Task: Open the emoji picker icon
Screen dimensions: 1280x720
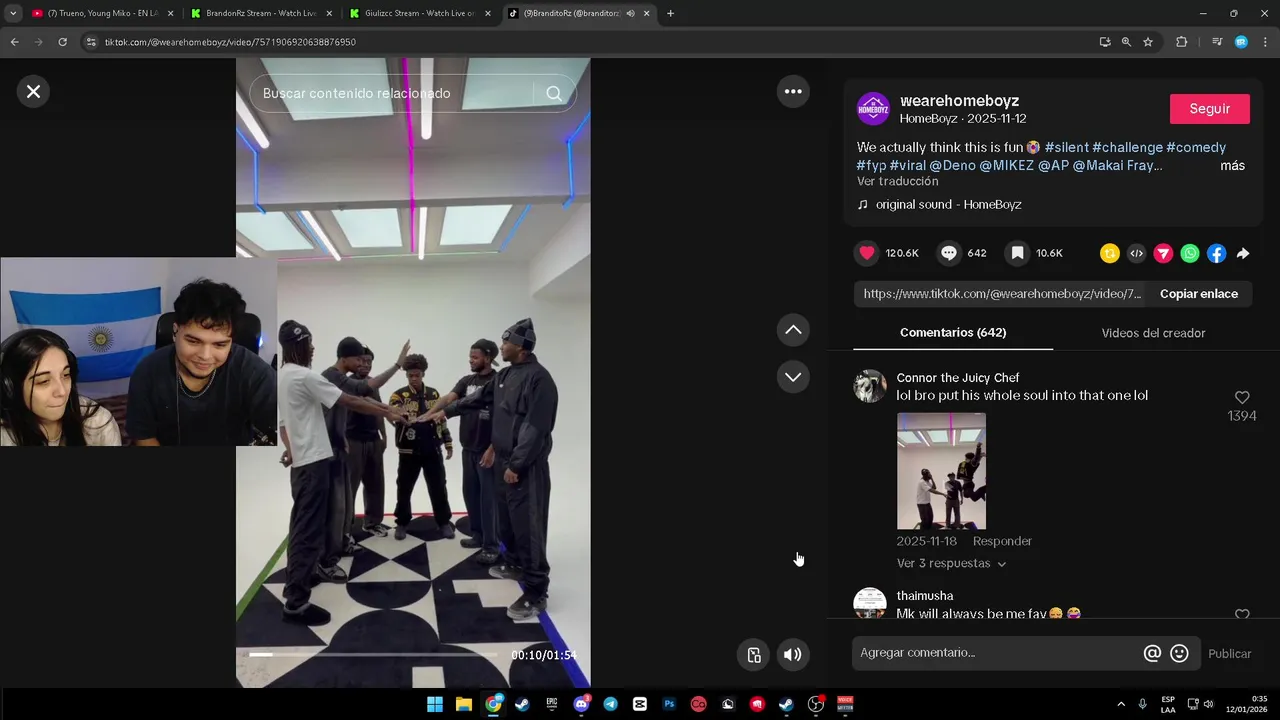Action: click(1179, 653)
